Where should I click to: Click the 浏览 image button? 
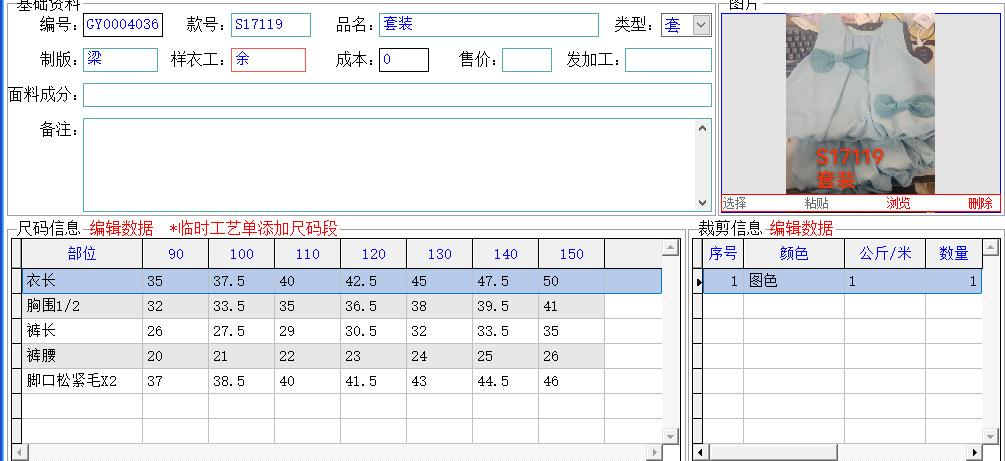[x=898, y=203]
